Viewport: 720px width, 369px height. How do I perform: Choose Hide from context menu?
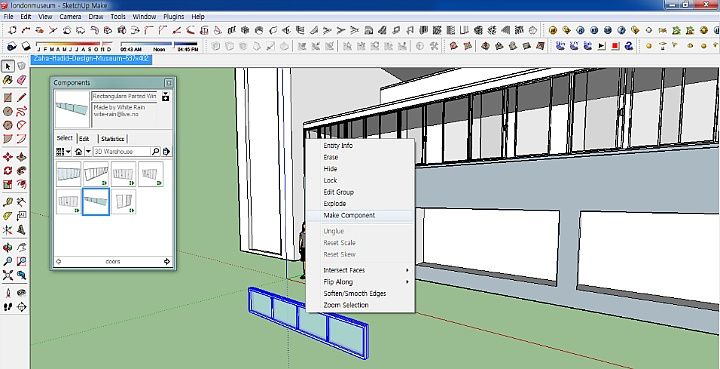point(360,168)
